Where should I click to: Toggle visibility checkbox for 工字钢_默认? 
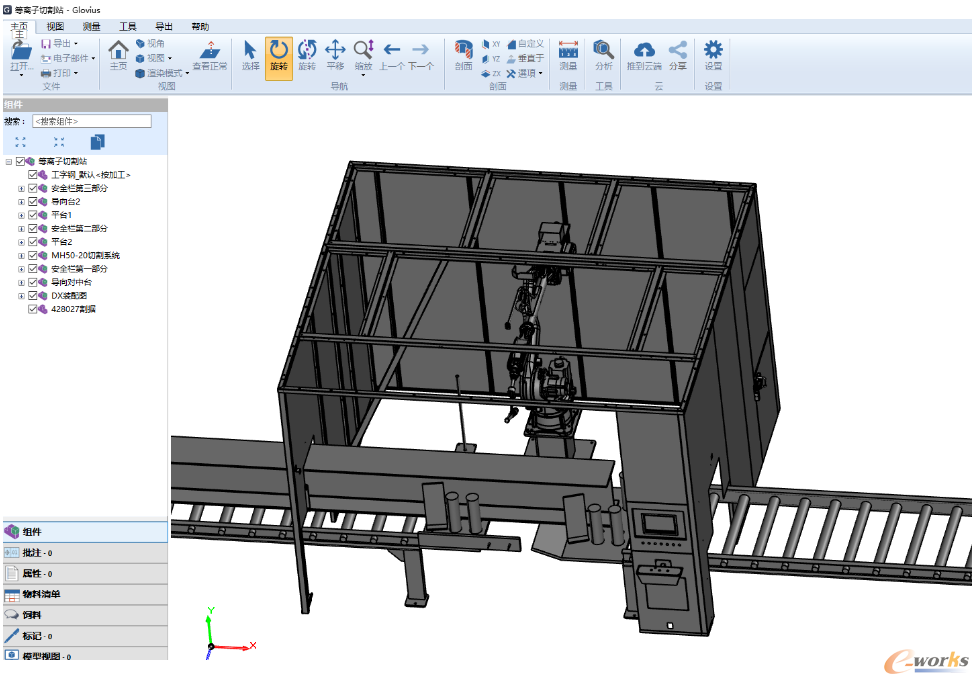[x=32, y=175]
